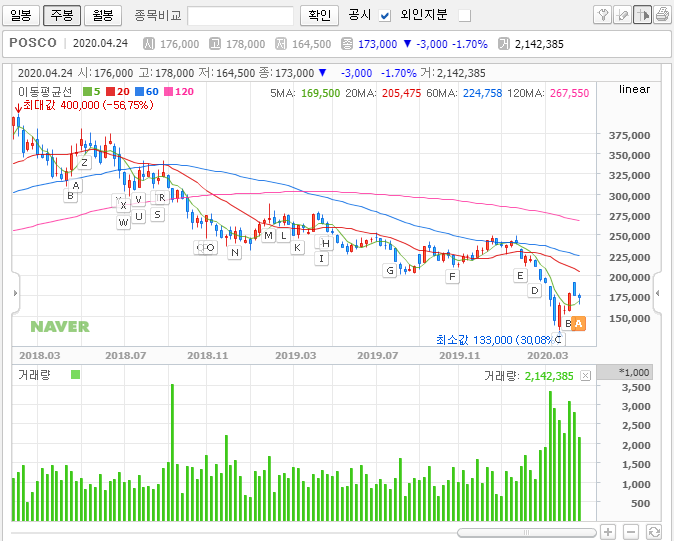The image size is (674, 541).
Task: Grab the horizontal chart scrollbar thumb
Action: coord(527,533)
